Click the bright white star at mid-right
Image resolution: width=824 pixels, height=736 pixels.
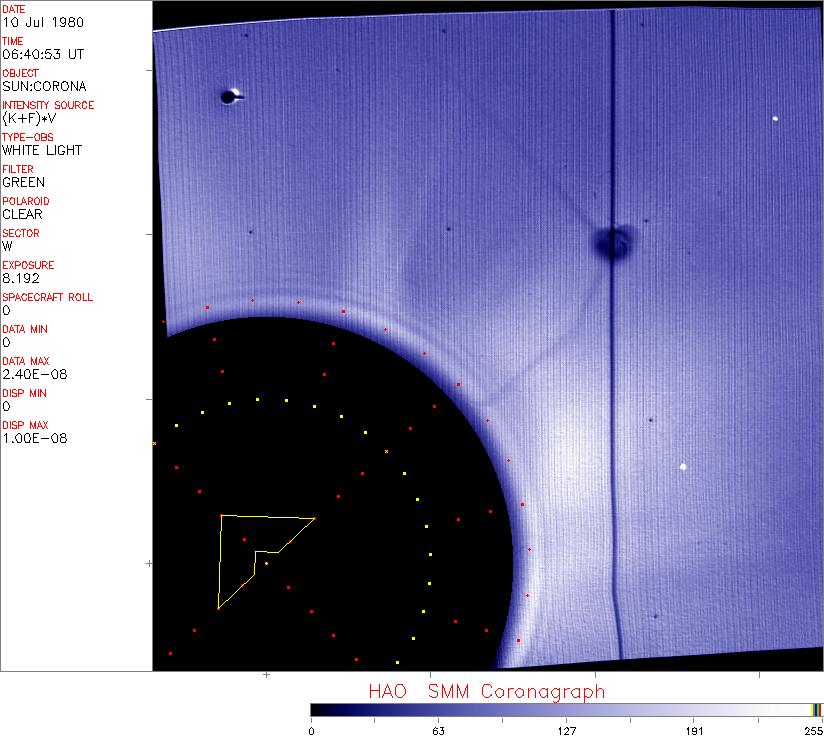(x=684, y=466)
